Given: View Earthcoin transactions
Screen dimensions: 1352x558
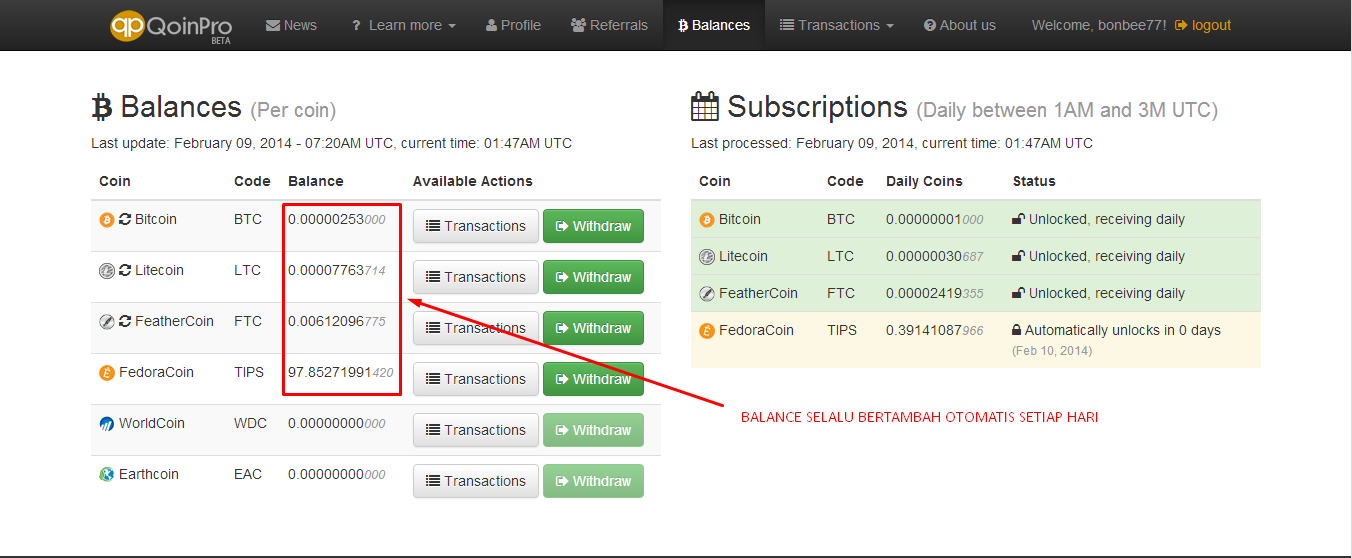Looking at the screenshot, I should coord(476,481).
